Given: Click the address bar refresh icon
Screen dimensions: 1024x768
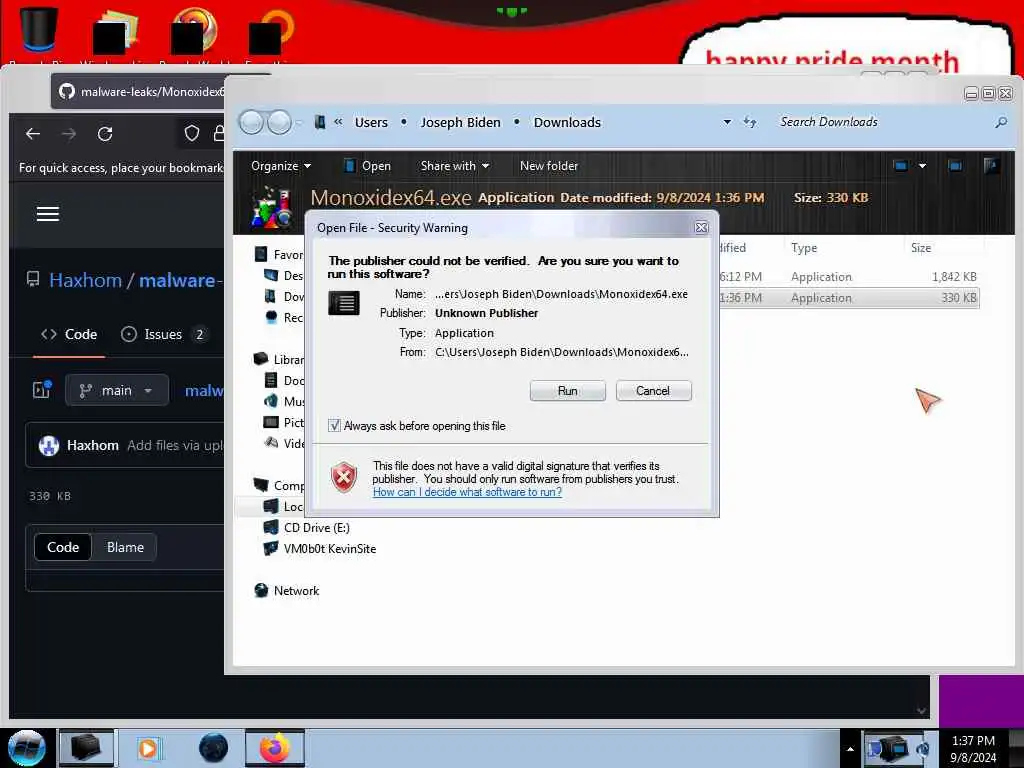Looking at the screenshot, I should coord(750,122).
